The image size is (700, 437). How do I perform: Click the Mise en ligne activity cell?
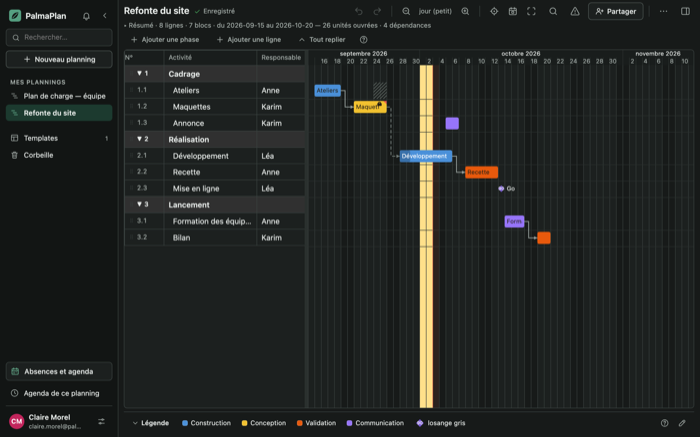coord(210,188)
